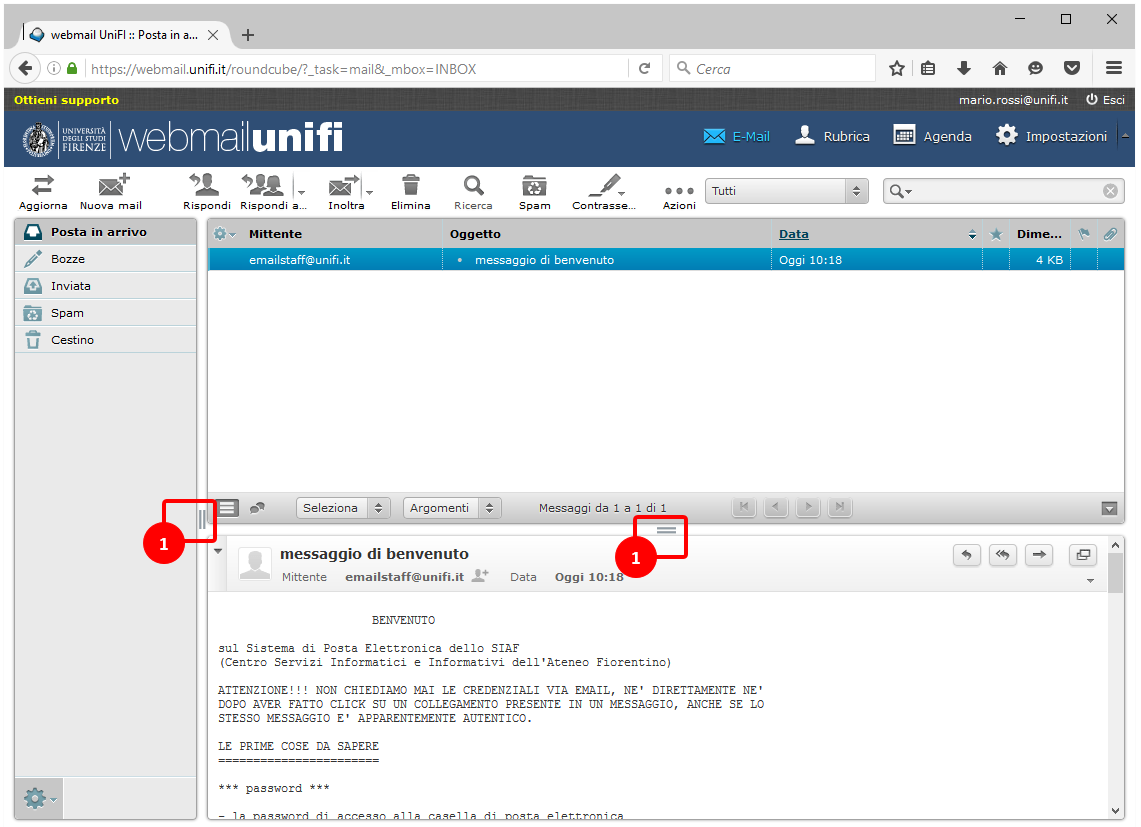Delete the message with Elimina
The height and width of the screenshot is (827, 1141).
point(410,185)
